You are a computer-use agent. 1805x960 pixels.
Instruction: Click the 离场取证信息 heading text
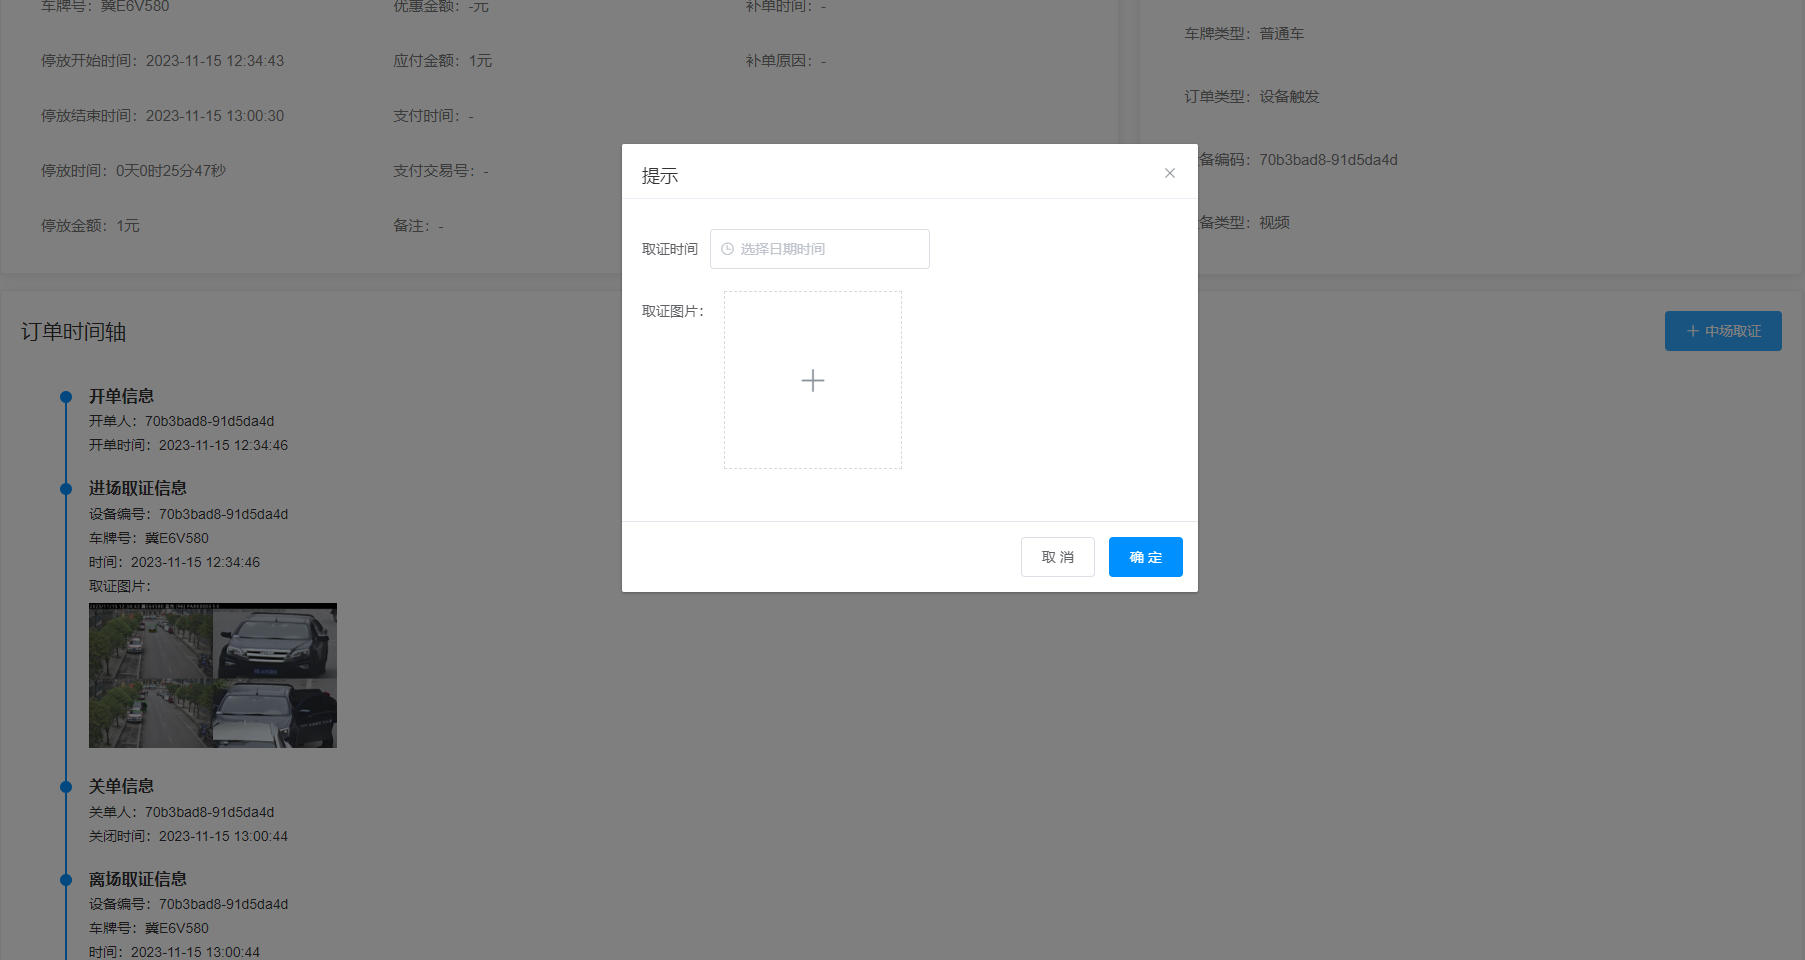[138, 879]
